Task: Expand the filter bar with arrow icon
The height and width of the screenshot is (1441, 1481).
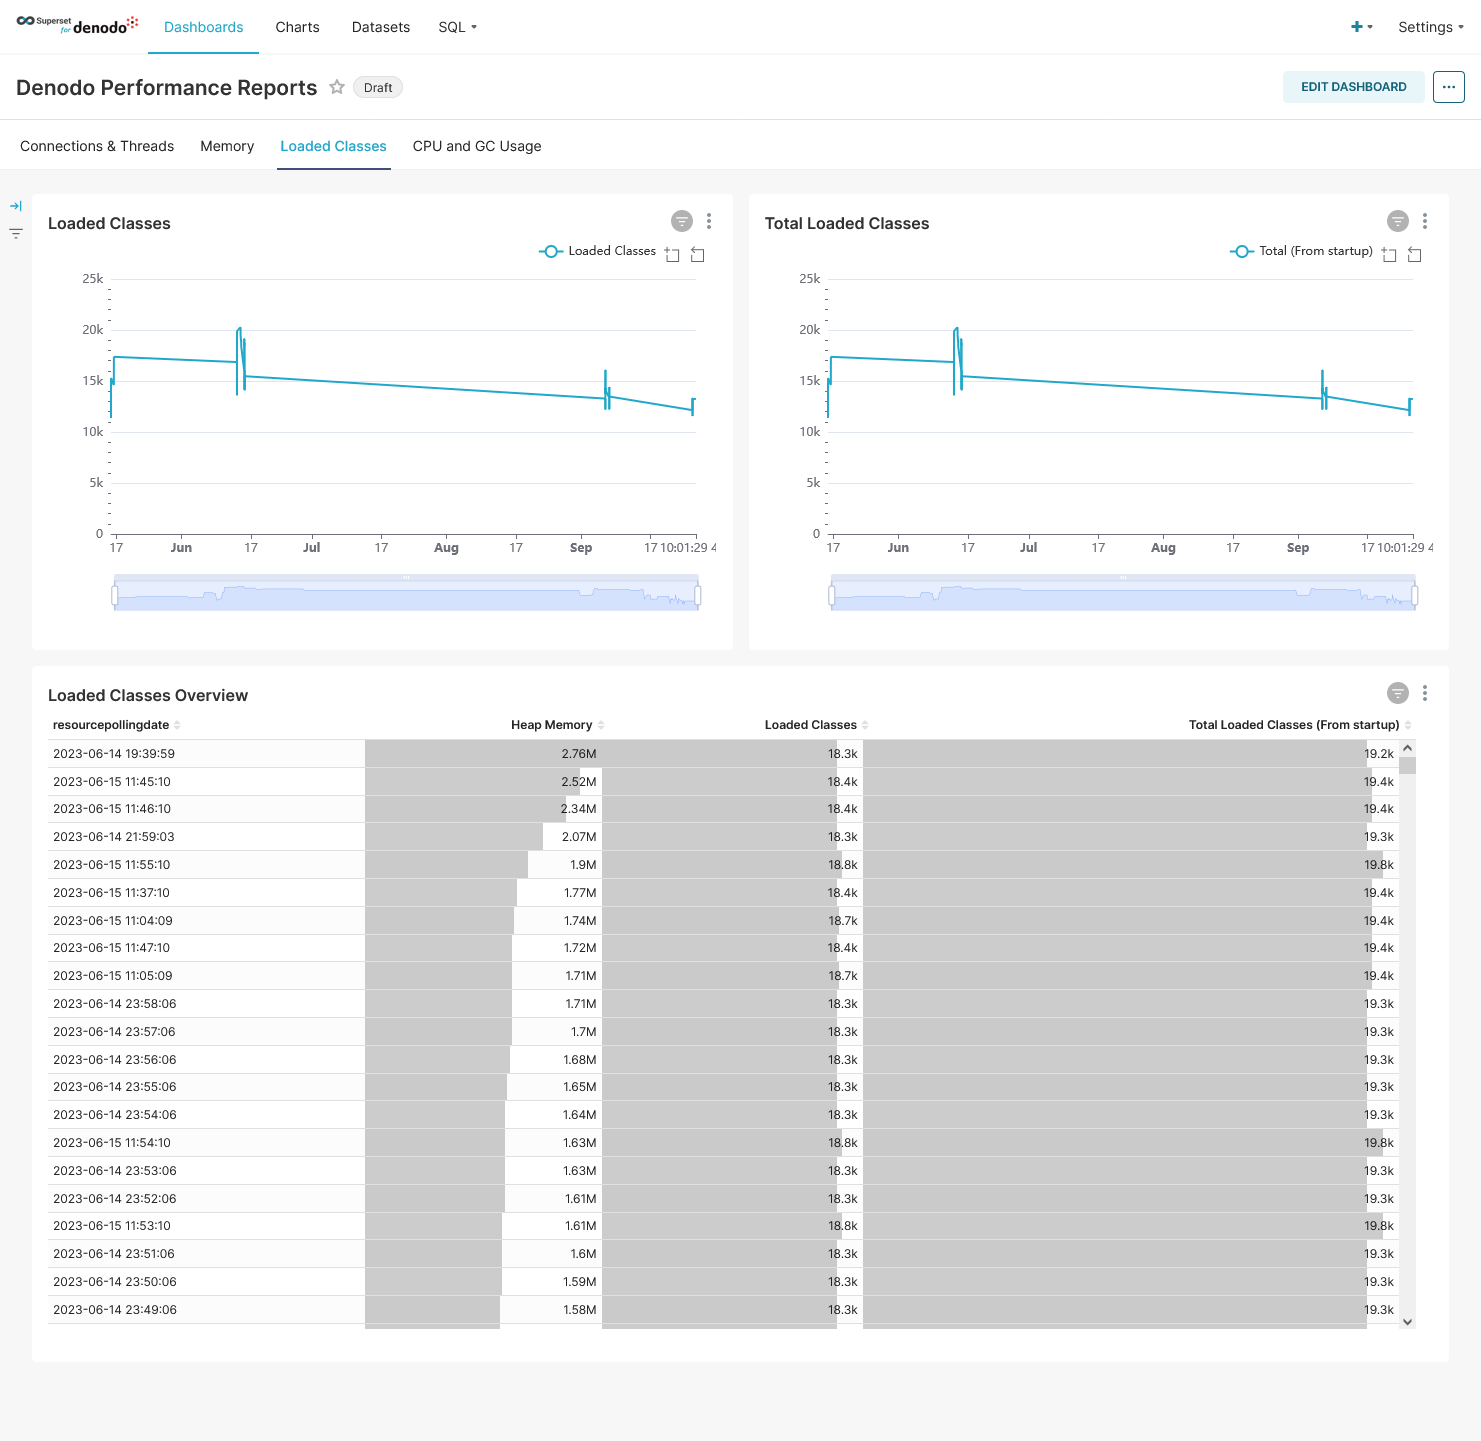Action: click(x=16, y=206)
